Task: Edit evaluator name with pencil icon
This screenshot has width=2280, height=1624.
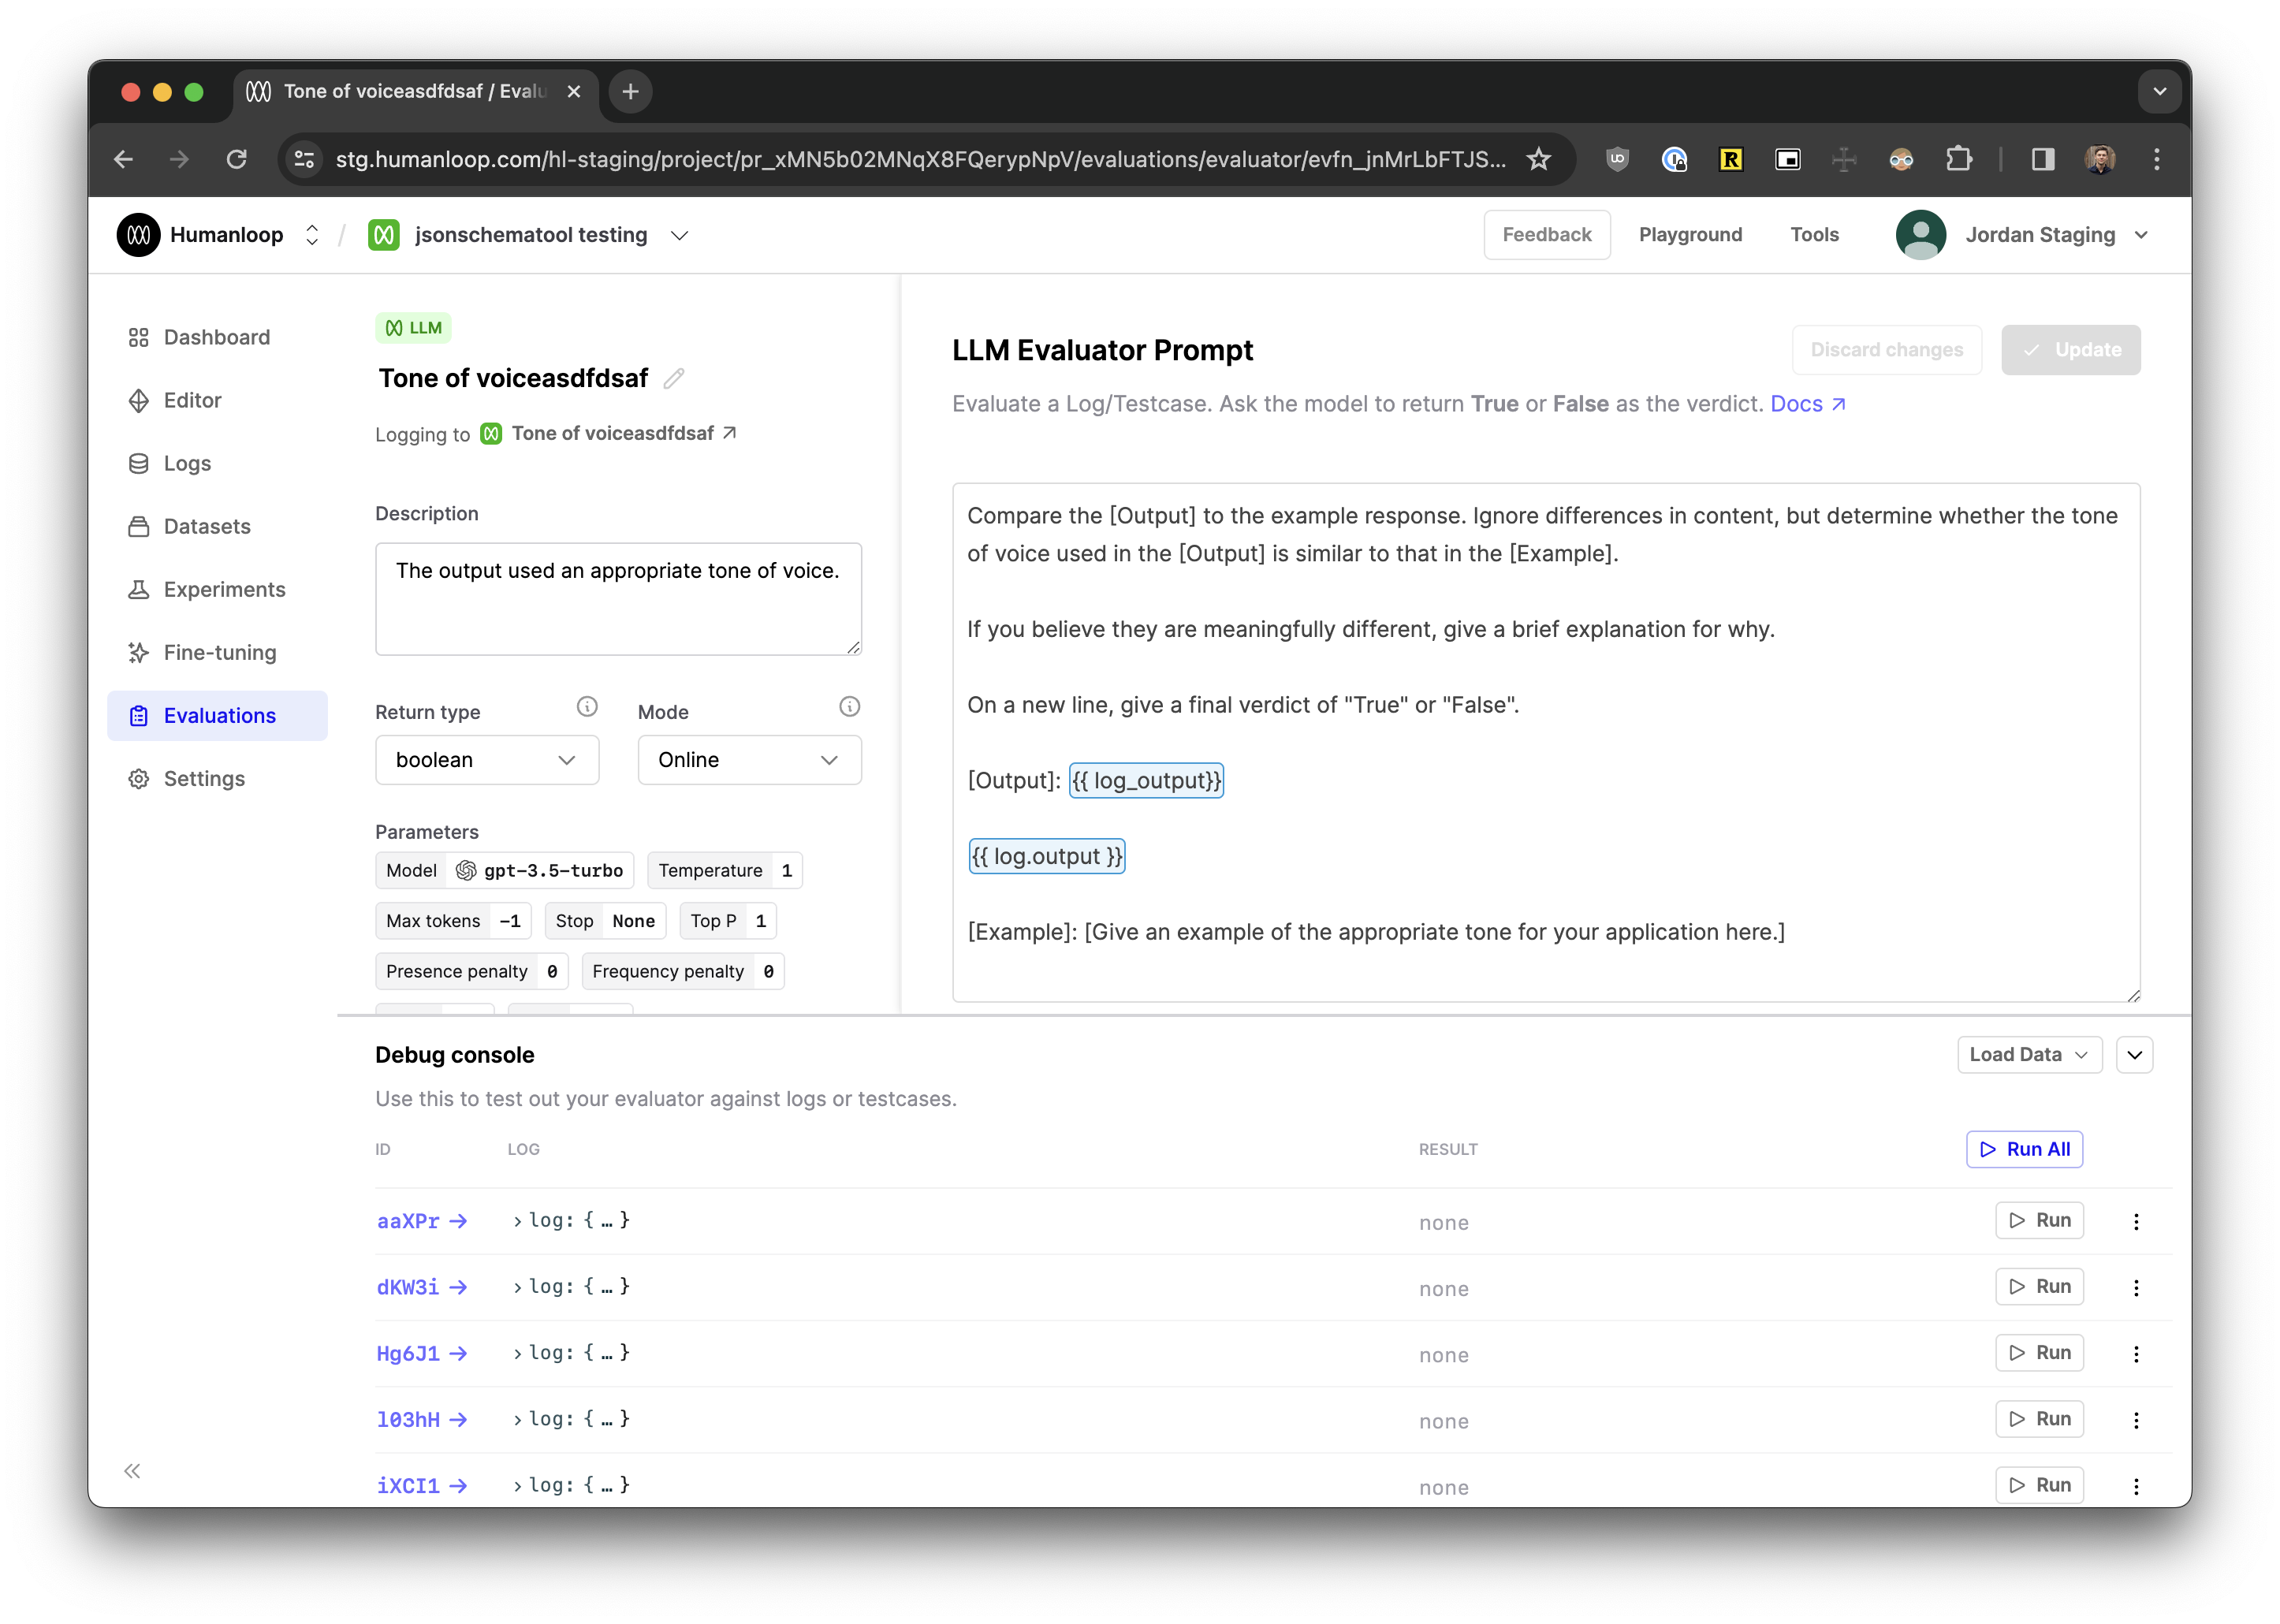Action: pyautogui.click(x=674, y=378)
